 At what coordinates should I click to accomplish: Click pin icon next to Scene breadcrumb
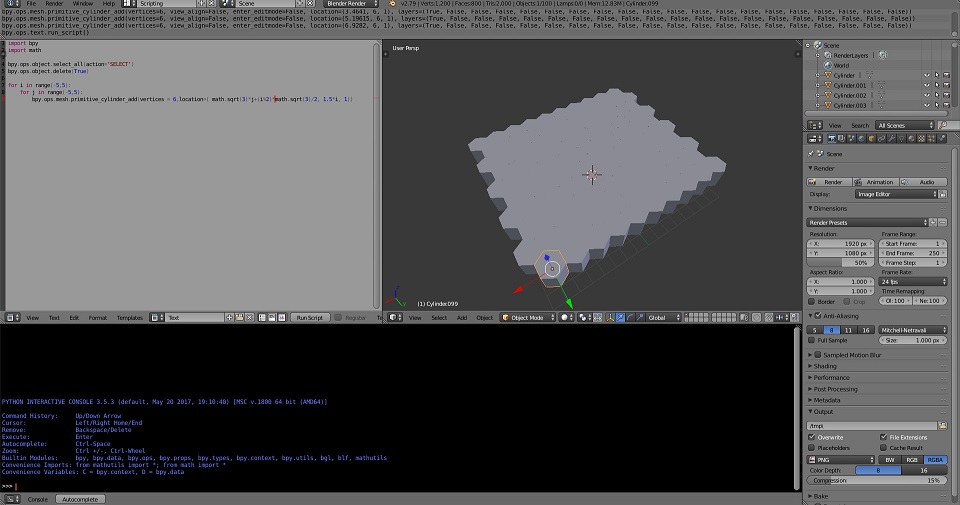tap(811, 154)
